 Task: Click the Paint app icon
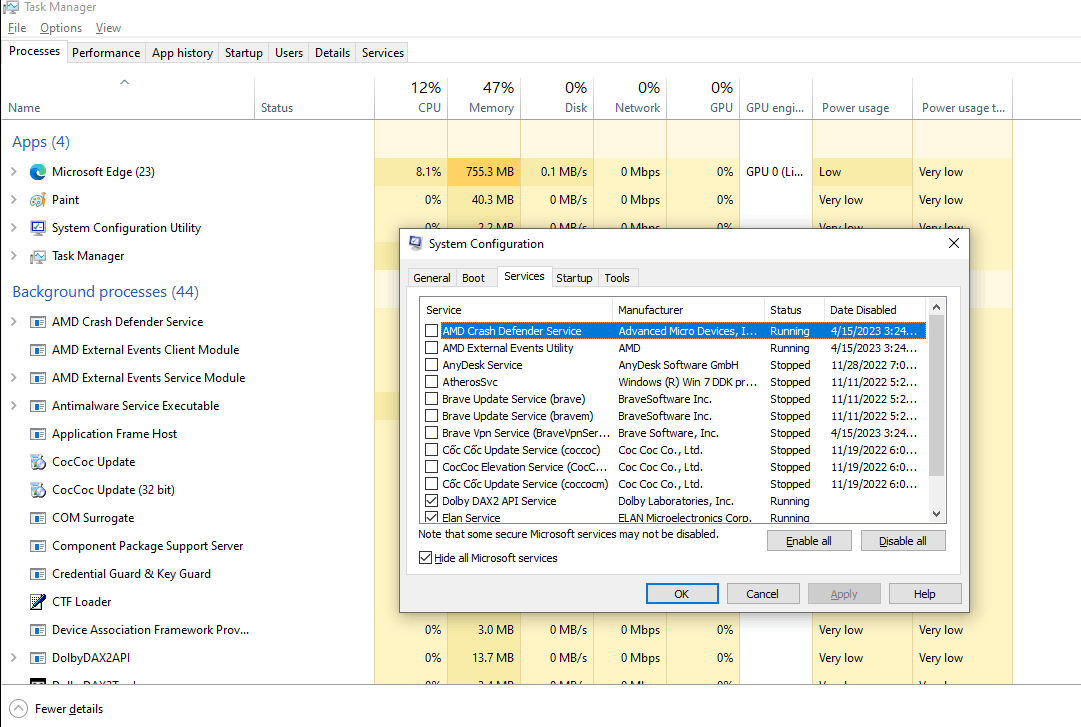click(x=38, y=200)
